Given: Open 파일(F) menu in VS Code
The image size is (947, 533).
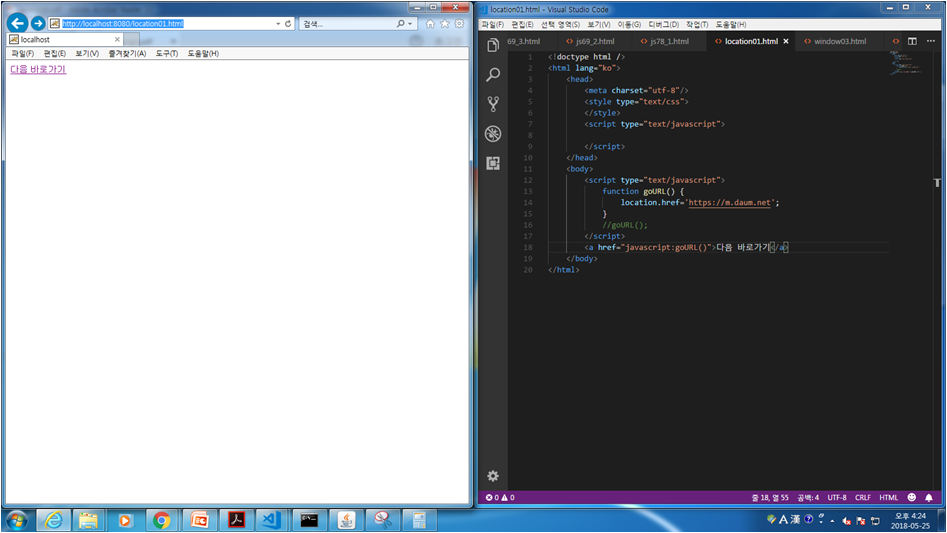Looking at the screenshot, I should (x=492, y=24).
